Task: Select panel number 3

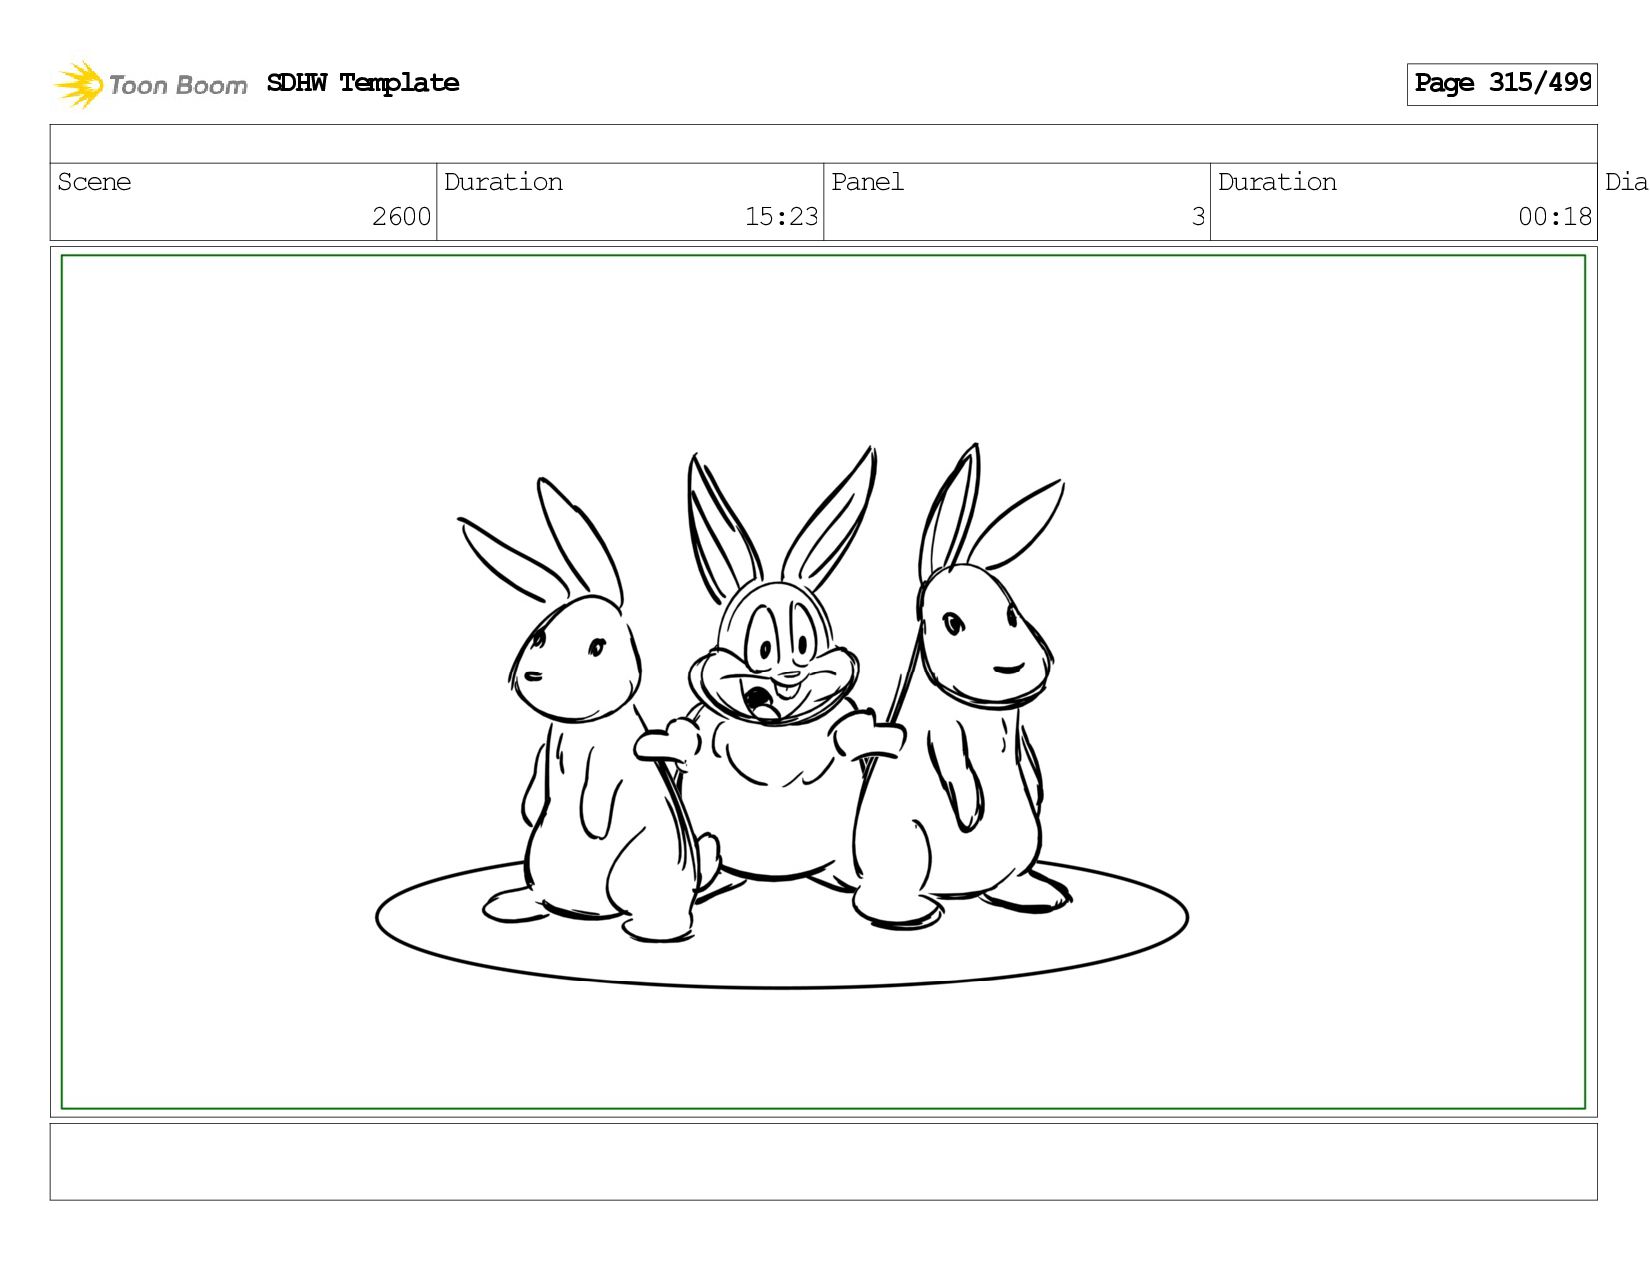Action: (x=1198, y=217)
